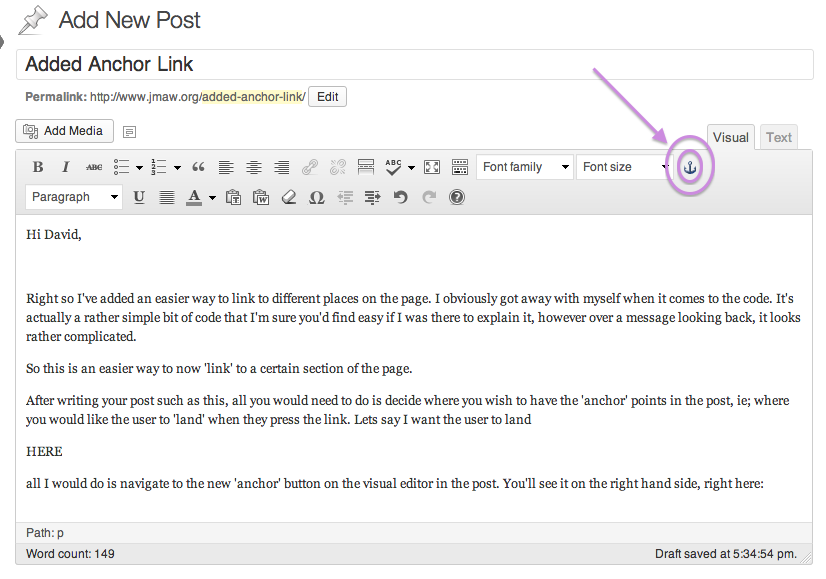Insert an unordered bullet list
This screenshot has width=826, height=579.
(x=122, y=168)
